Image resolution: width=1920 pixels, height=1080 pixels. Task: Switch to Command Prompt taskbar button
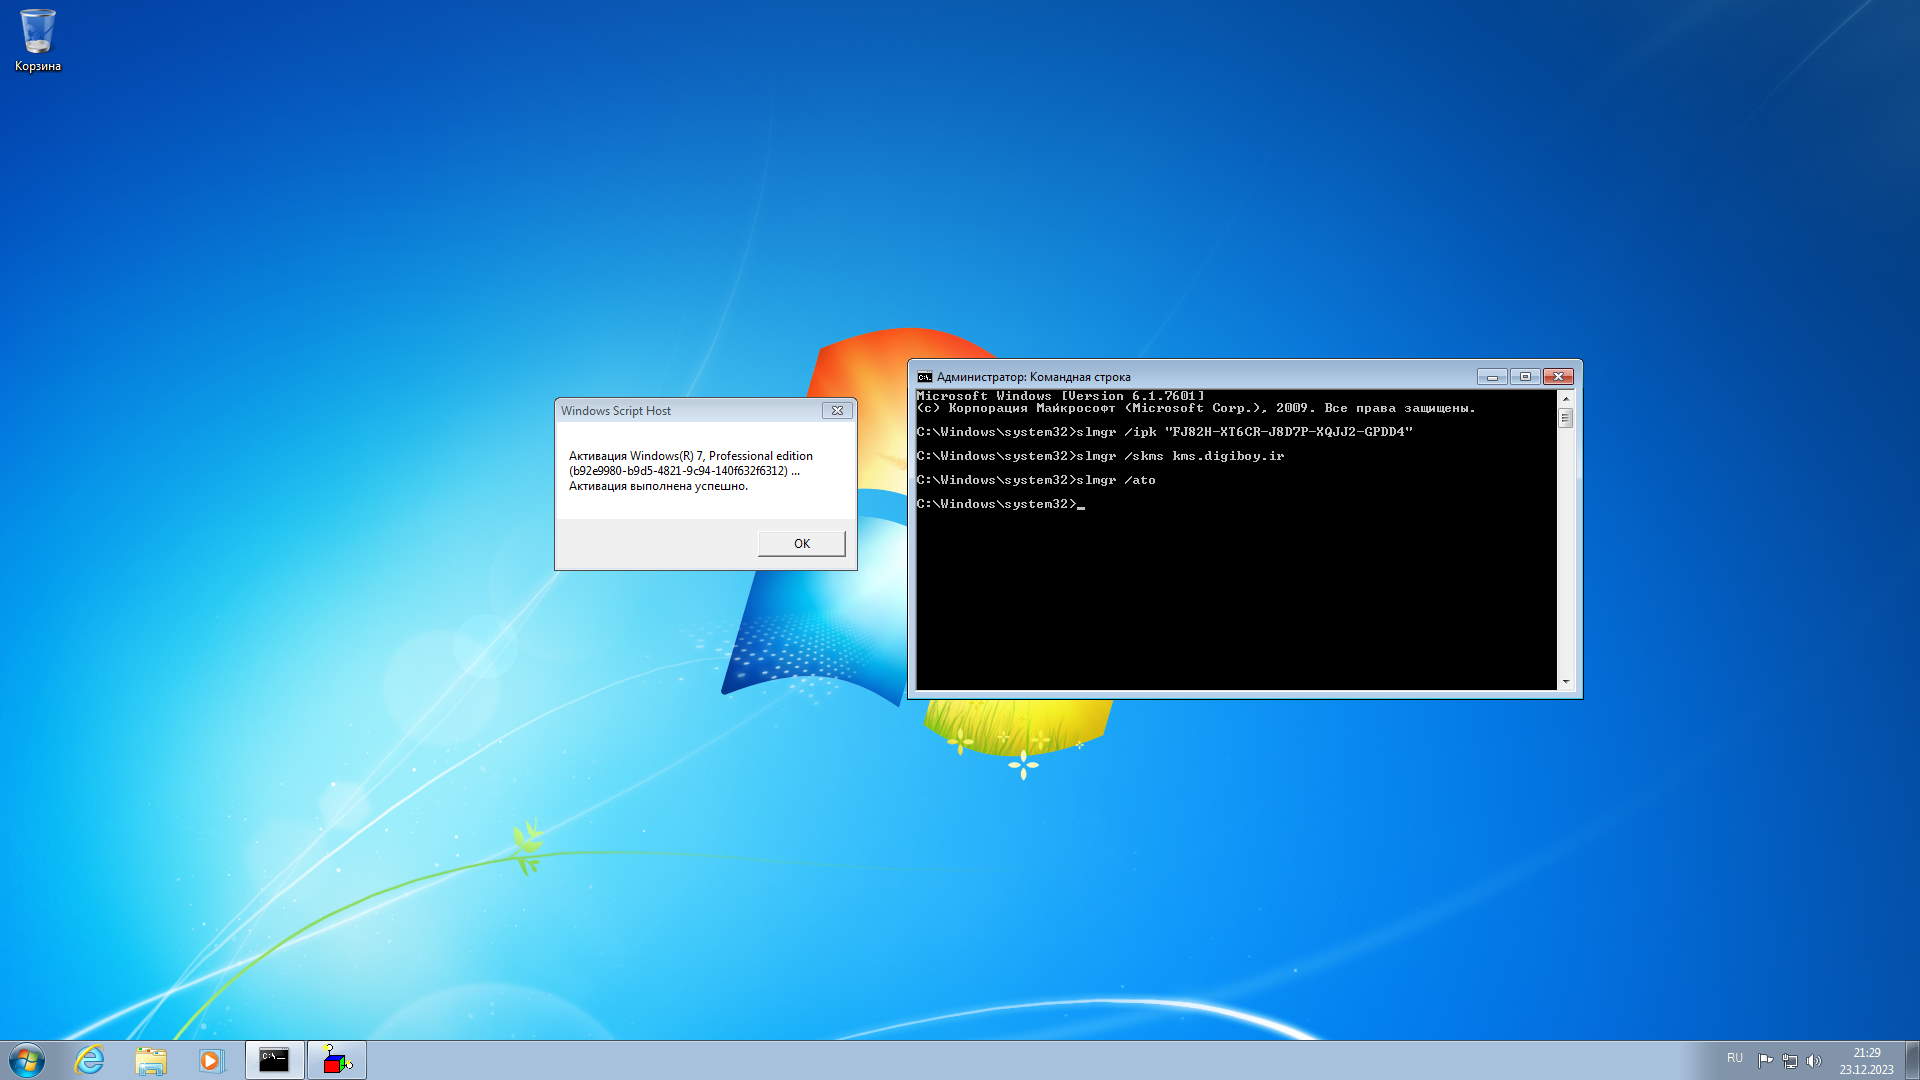click(274, 1060)
